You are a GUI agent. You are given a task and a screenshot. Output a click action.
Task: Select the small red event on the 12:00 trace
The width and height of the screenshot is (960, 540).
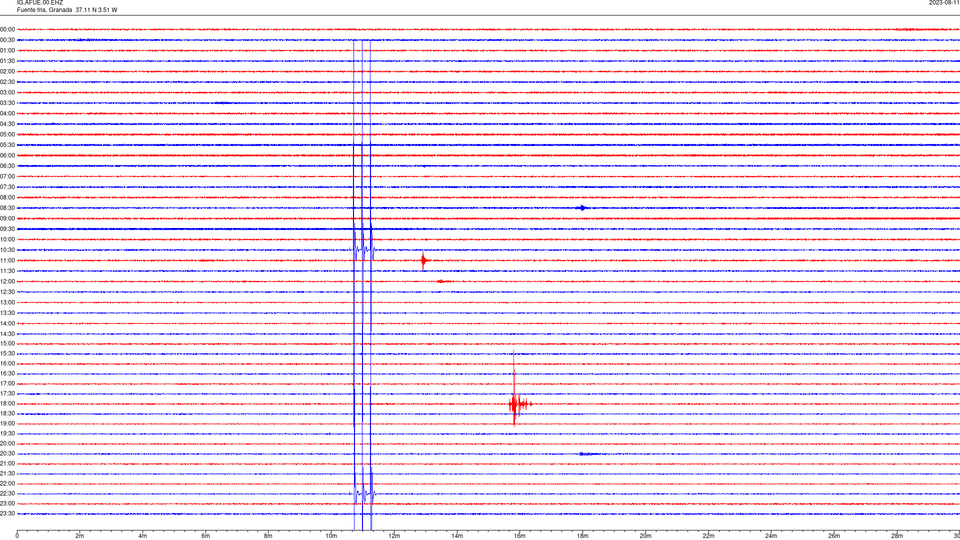442,282
